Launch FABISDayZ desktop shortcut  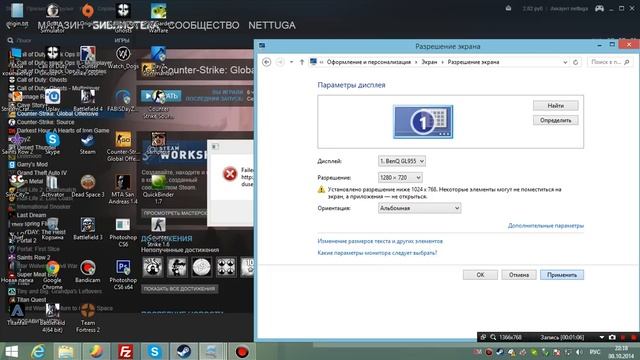pos(123,100)
